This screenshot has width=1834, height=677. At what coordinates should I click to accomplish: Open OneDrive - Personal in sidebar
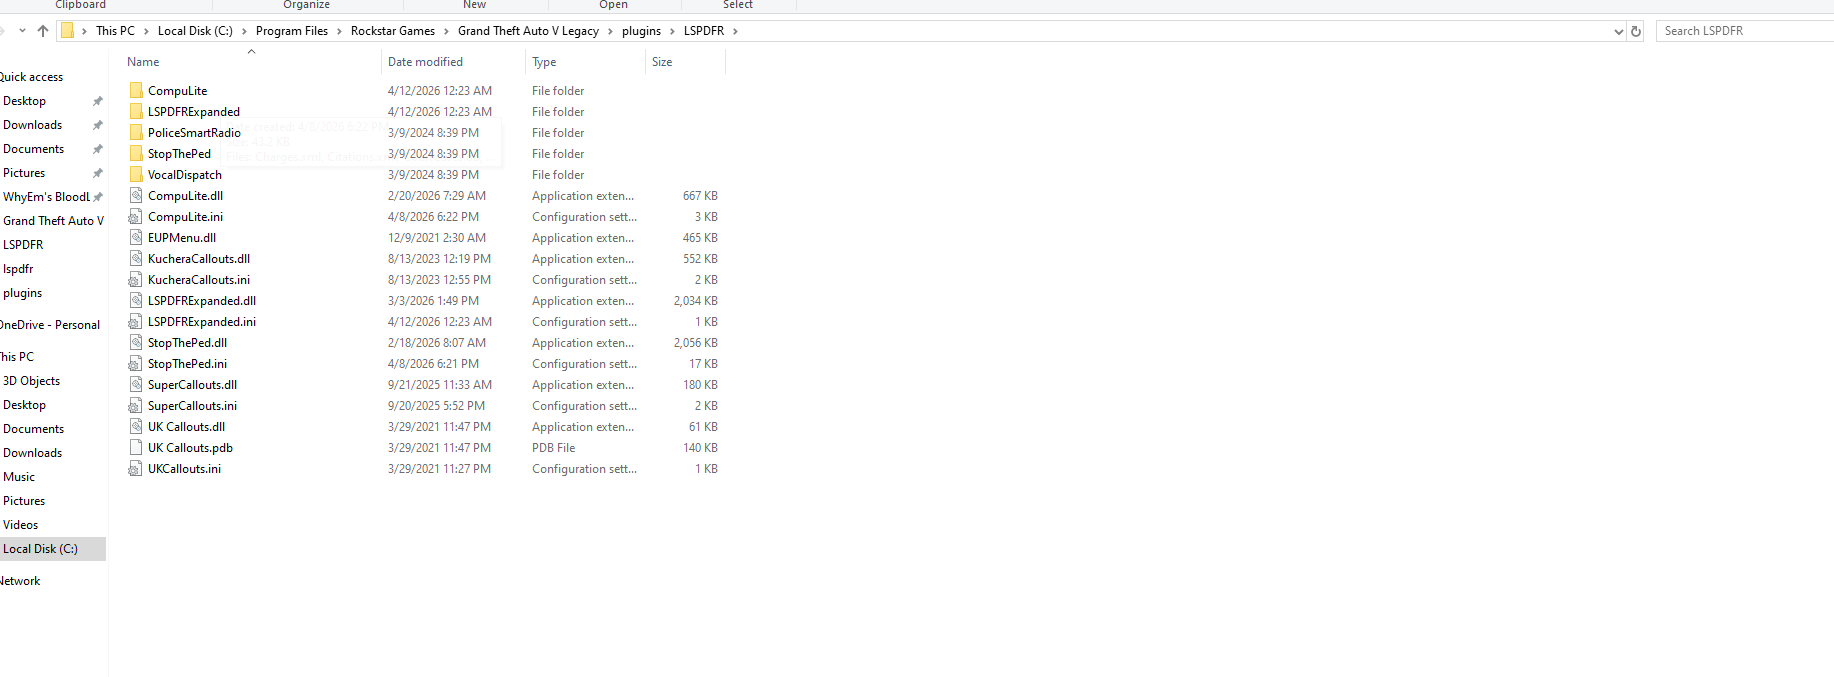pos(50,325)
